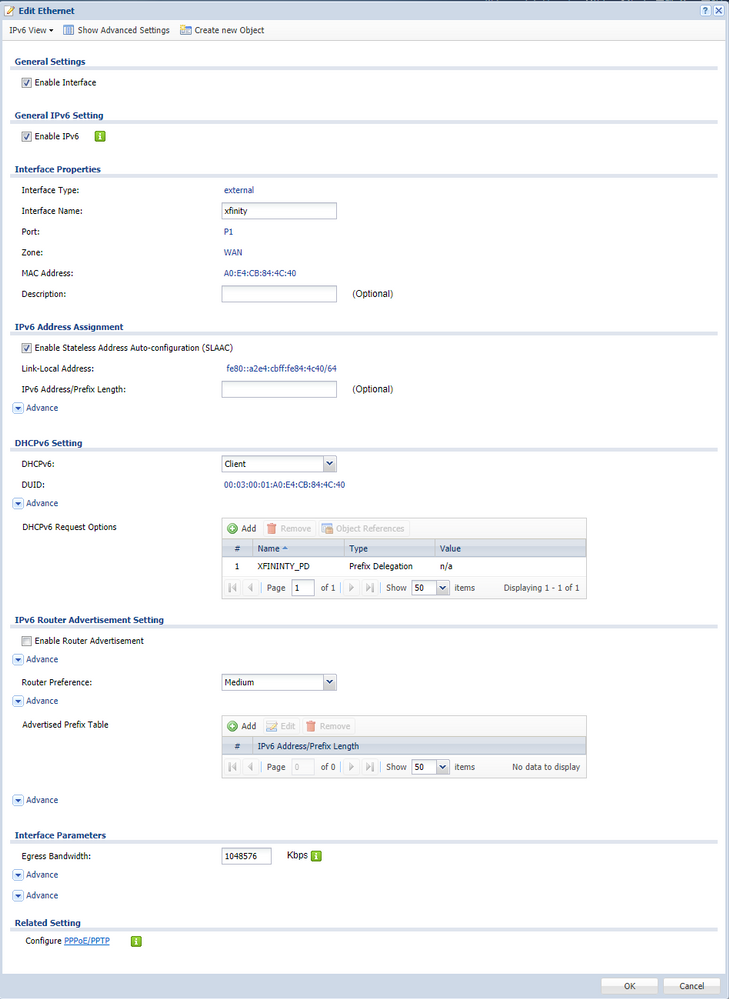Click the link-local address fe80::a2e4:cbff:fe84:4c40/64

point(282,368)
